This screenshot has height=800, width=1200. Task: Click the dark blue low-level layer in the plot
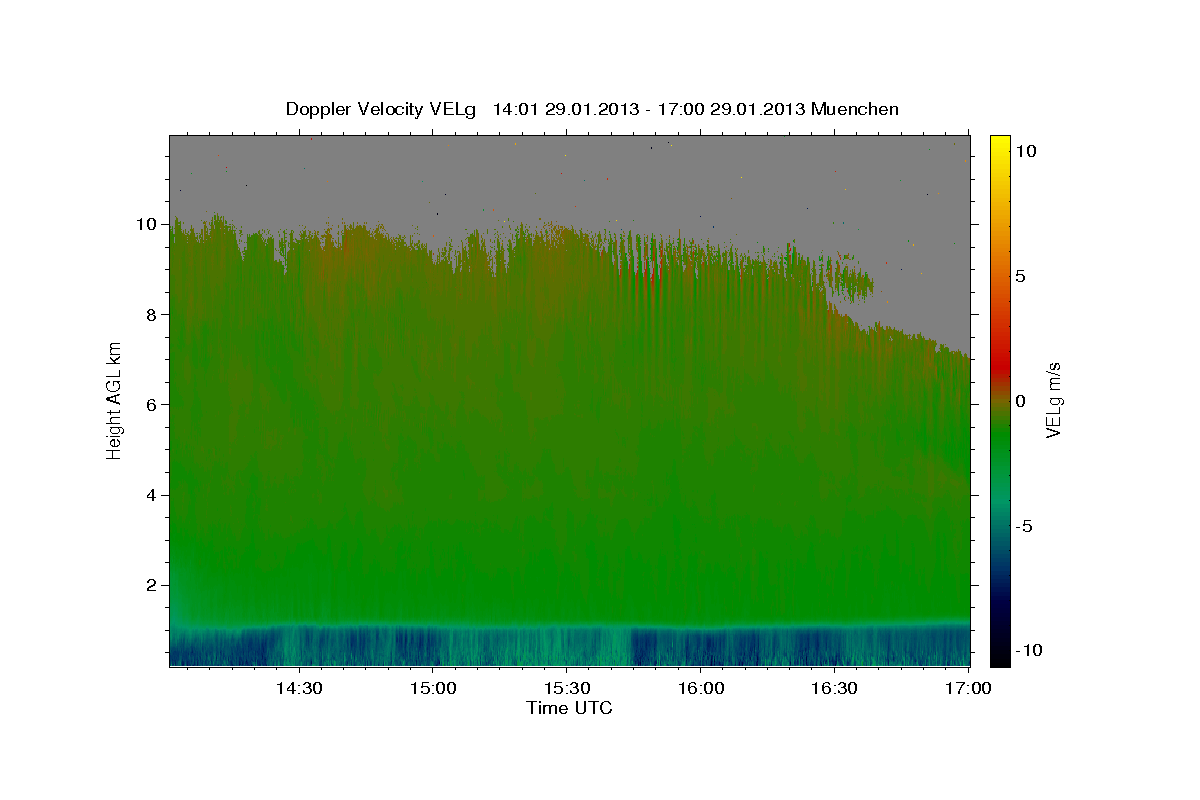click(x=570, y=646)
